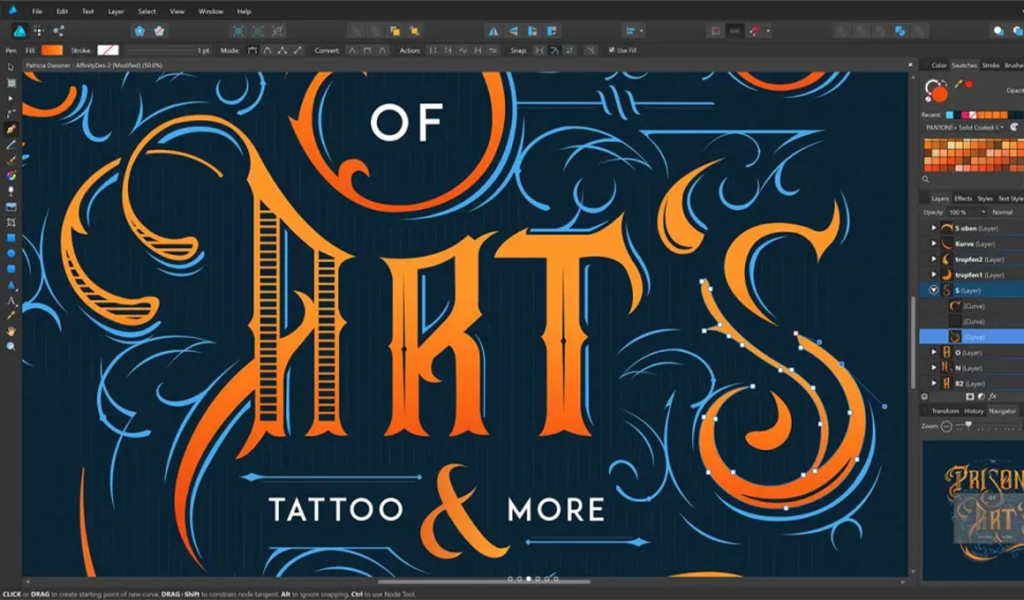Screen dimensions: 1024x600
Task: Select the Corner tool
Action: click(x=11, y=114)
